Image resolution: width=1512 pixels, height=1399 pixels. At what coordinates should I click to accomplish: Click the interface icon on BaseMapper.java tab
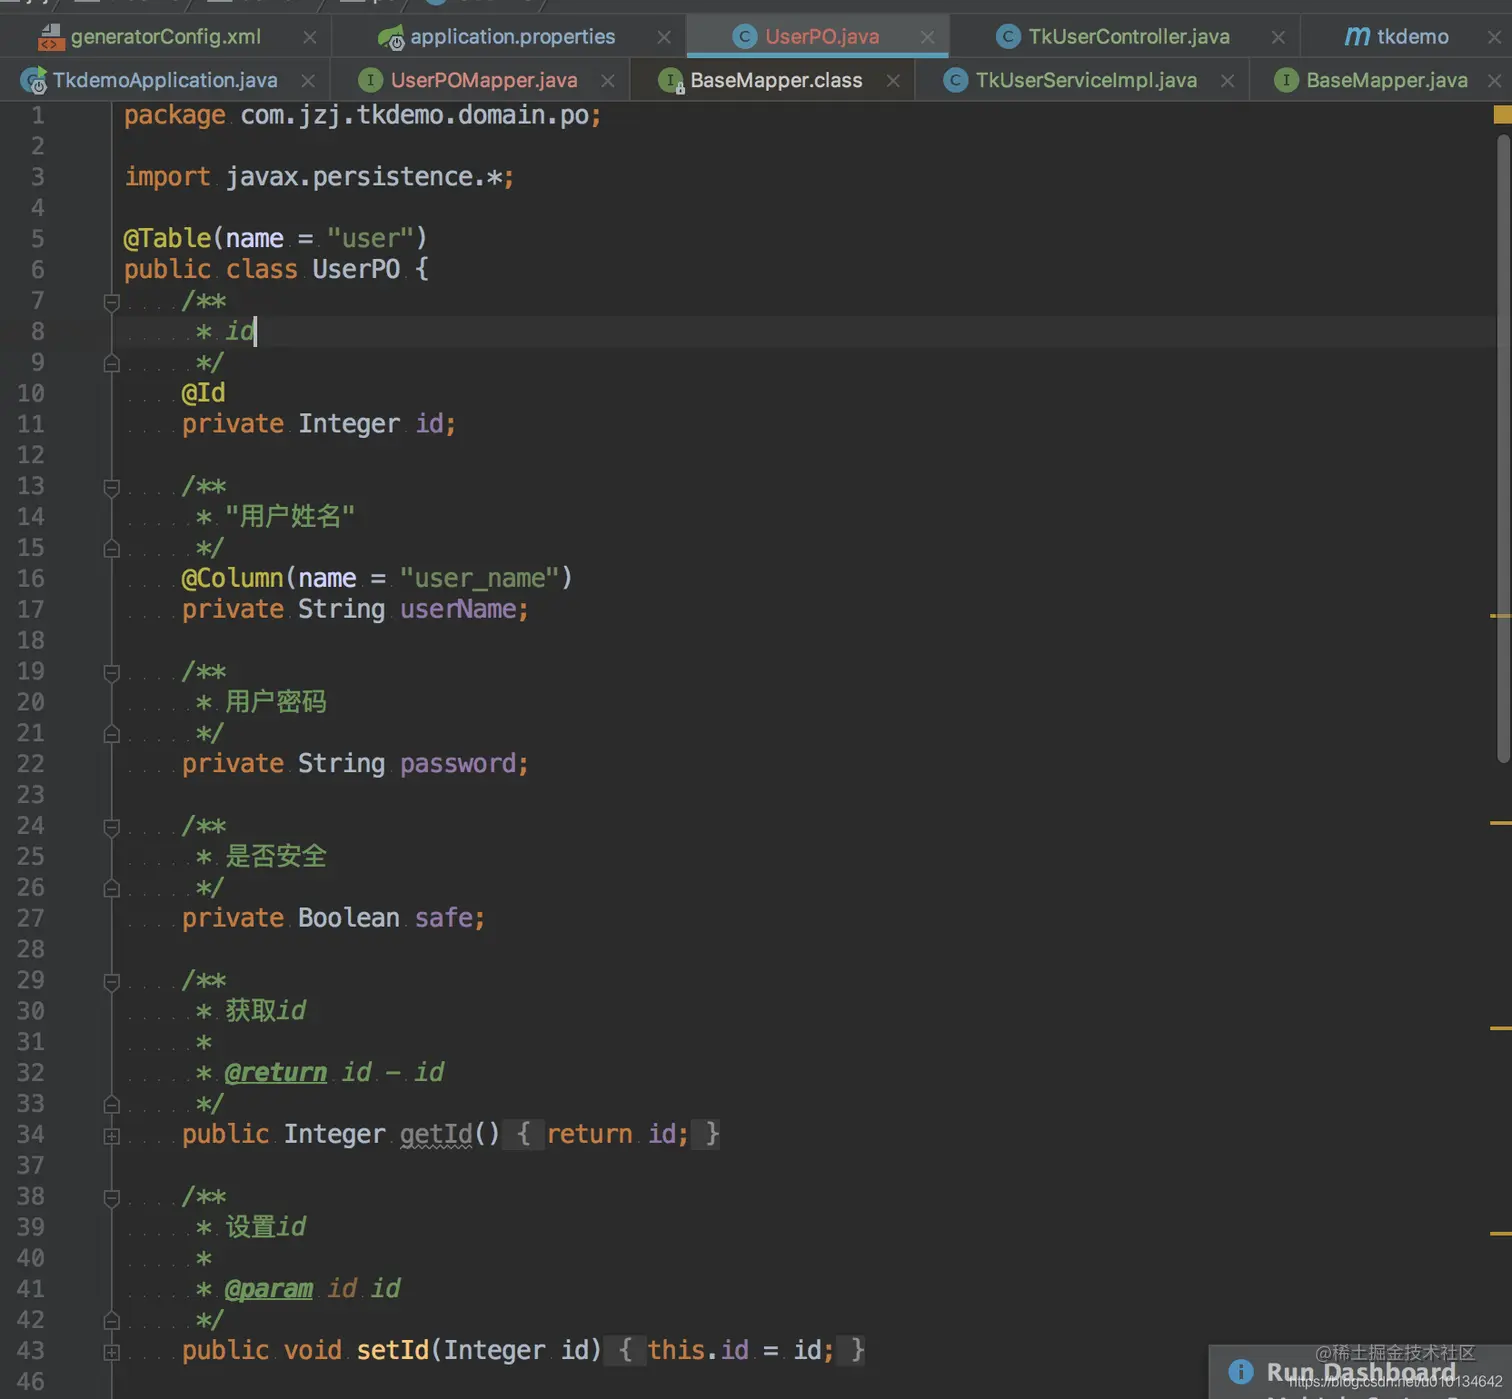pyautogui.click(x=1286, y=80)
